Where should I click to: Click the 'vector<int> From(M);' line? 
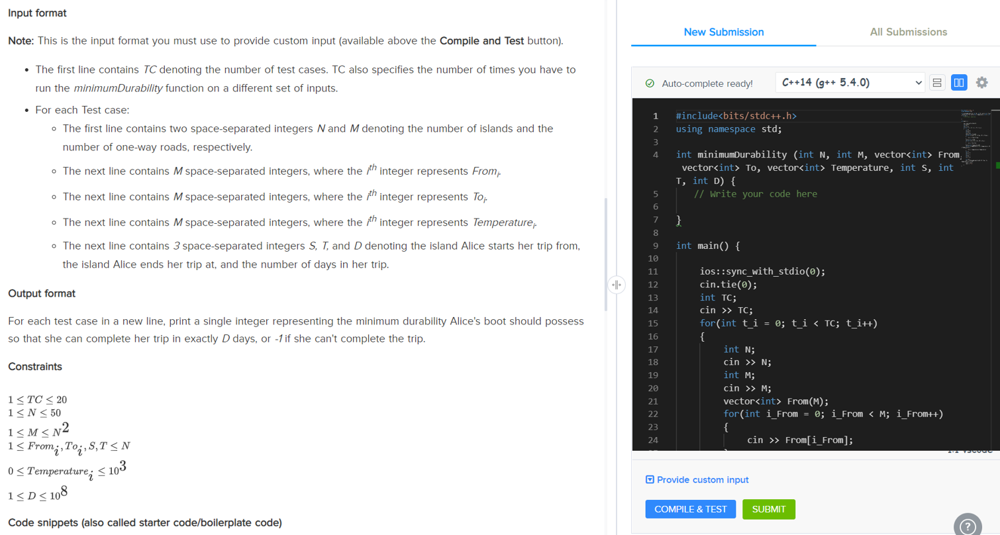coord(776,401)
